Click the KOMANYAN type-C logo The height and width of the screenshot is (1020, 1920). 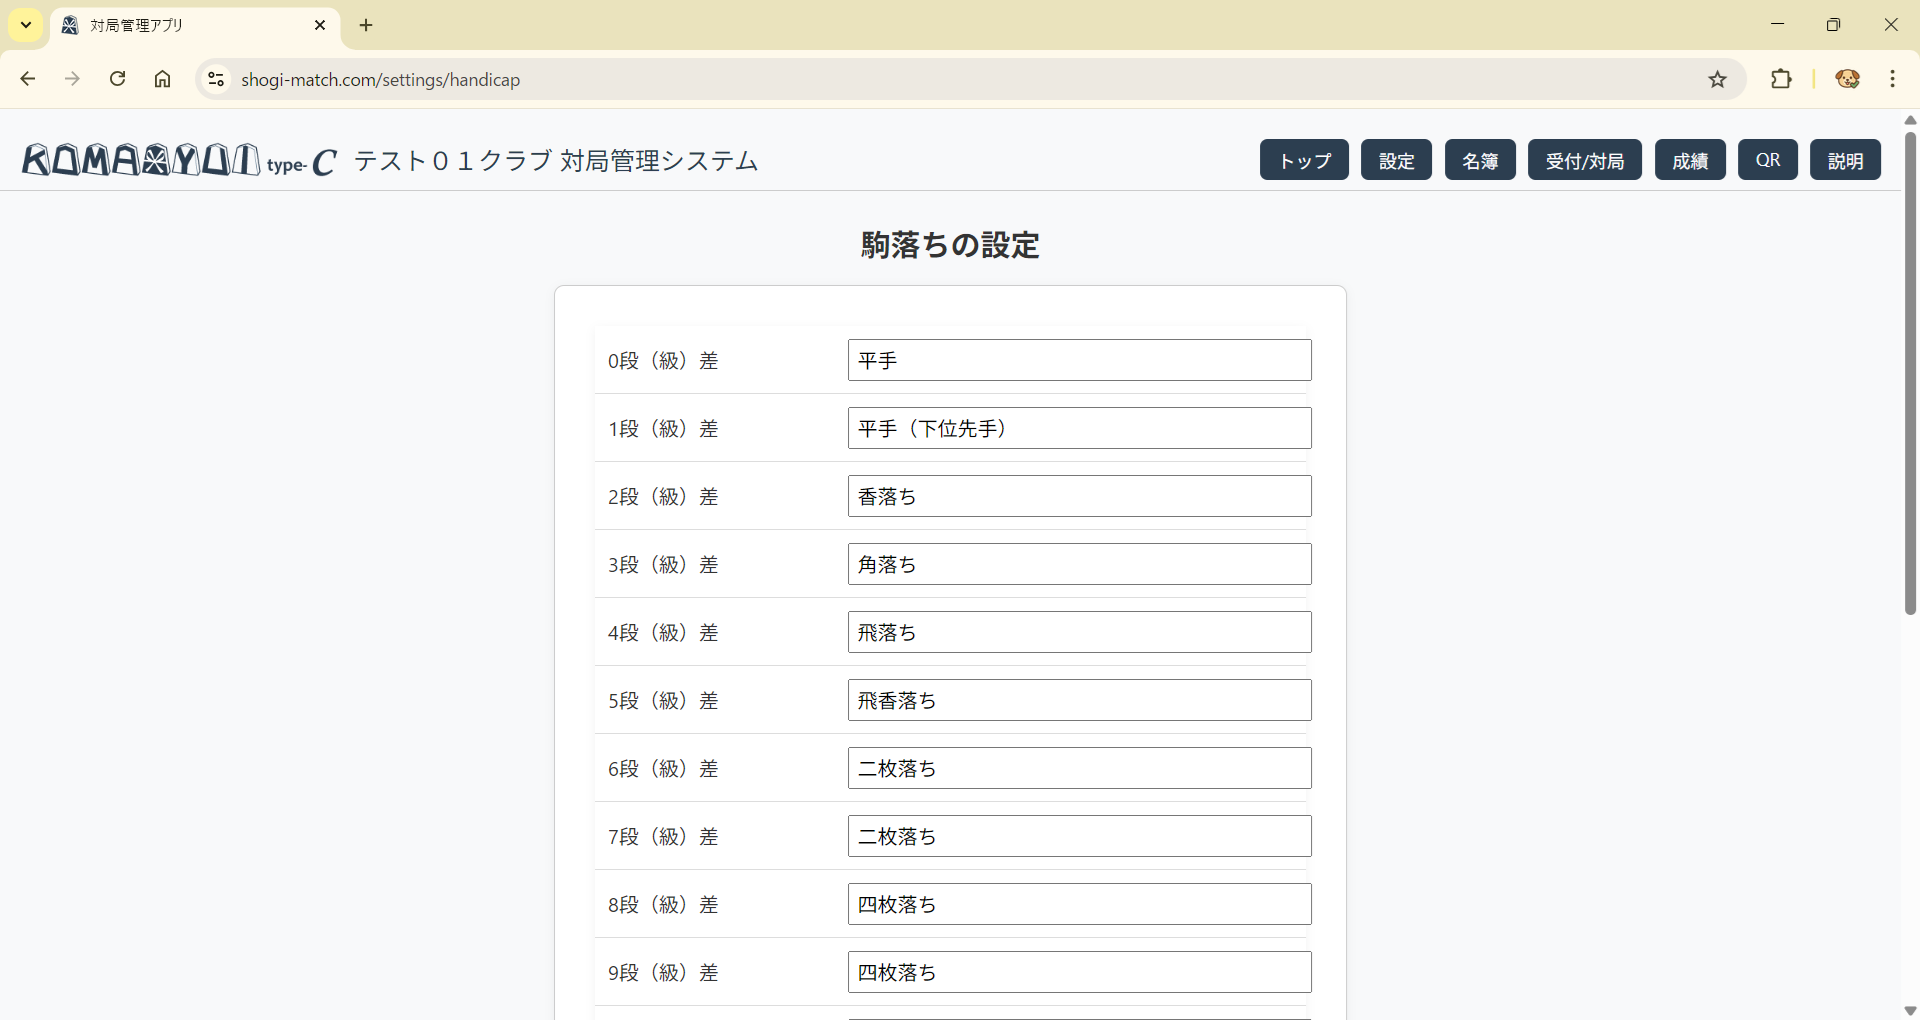point(180,160)
